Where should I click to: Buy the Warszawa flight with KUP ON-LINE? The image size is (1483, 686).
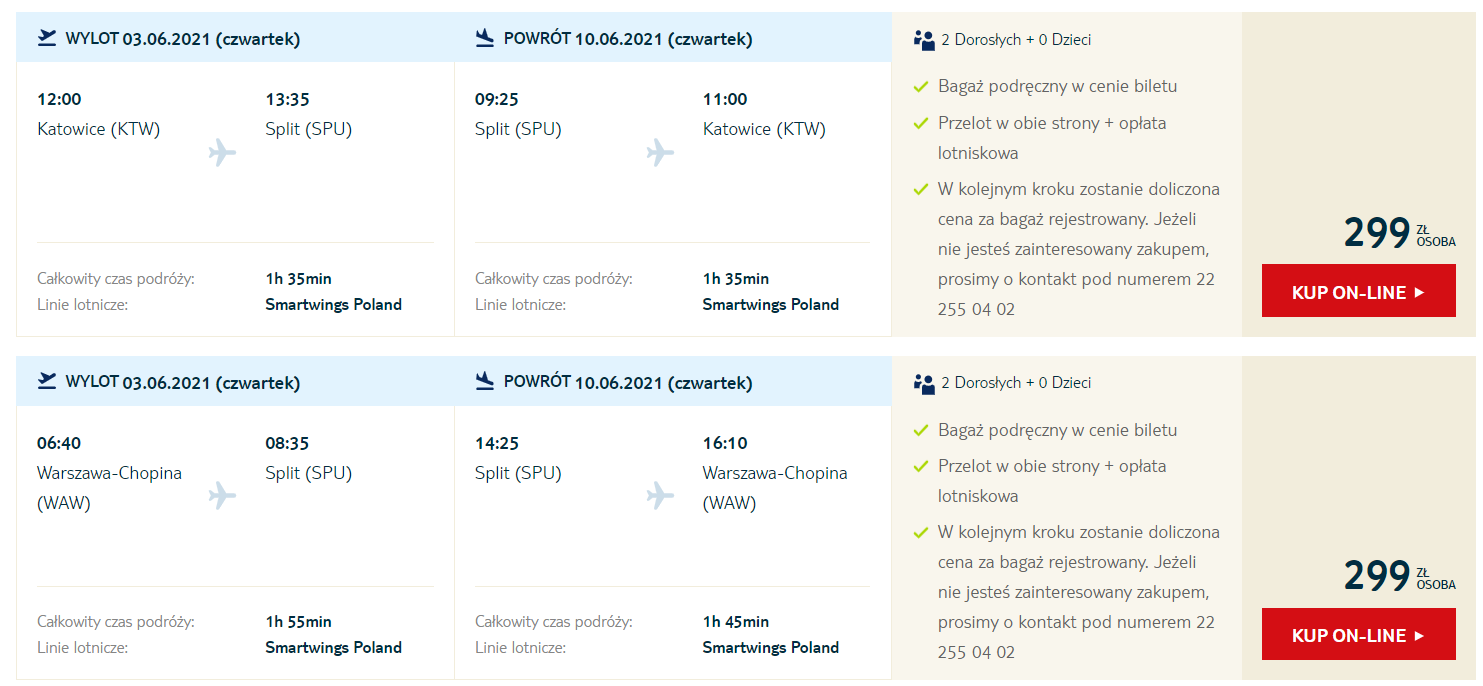[1358, 634]
